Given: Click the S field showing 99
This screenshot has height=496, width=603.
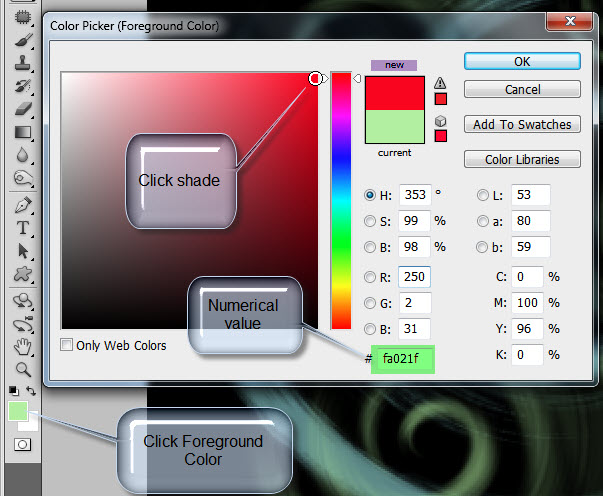Looking at the screenshot, I should pyautogui.click(x=414, y=221).
